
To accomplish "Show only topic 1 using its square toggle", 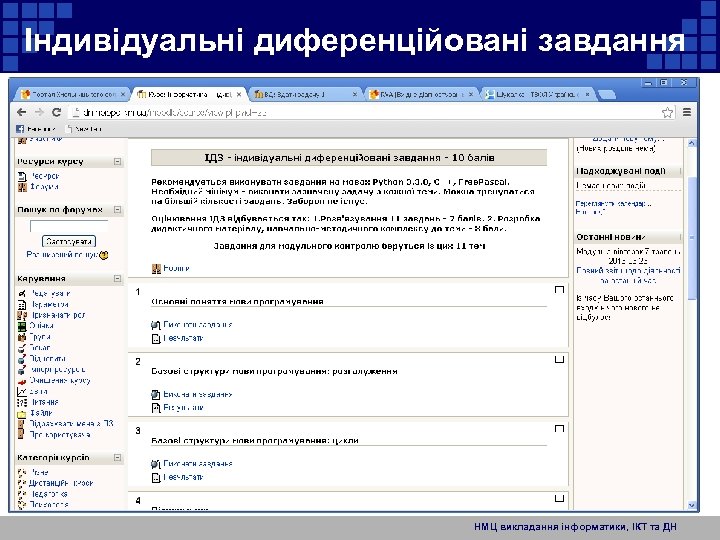I will [559, 289].
